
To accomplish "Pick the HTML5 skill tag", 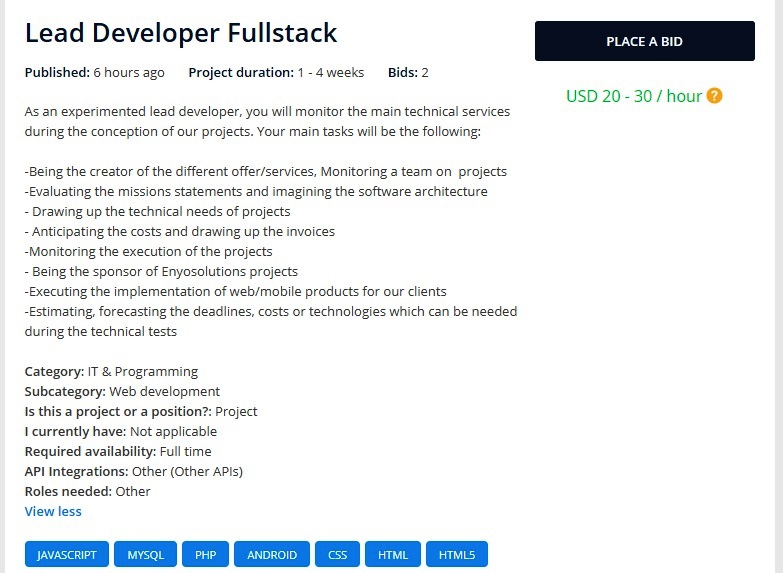I will pos(457,554).
